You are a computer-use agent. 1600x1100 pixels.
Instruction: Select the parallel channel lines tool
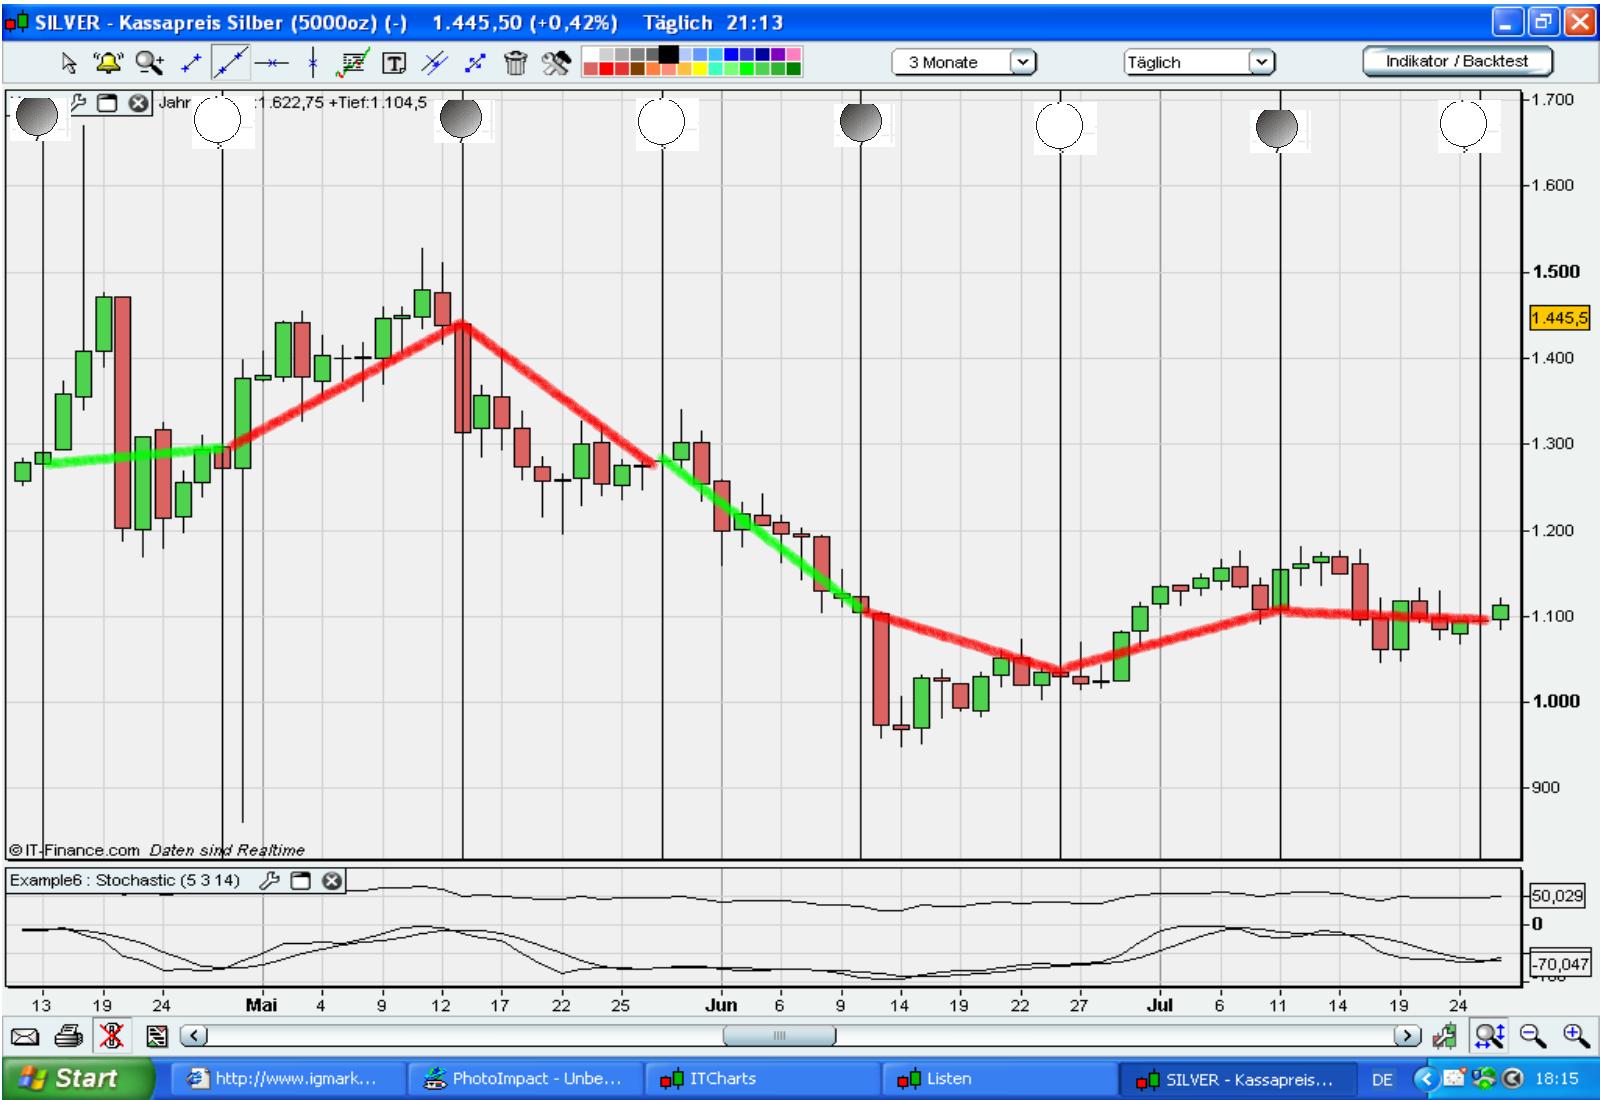pyautogui.click(x=434, y=63)
